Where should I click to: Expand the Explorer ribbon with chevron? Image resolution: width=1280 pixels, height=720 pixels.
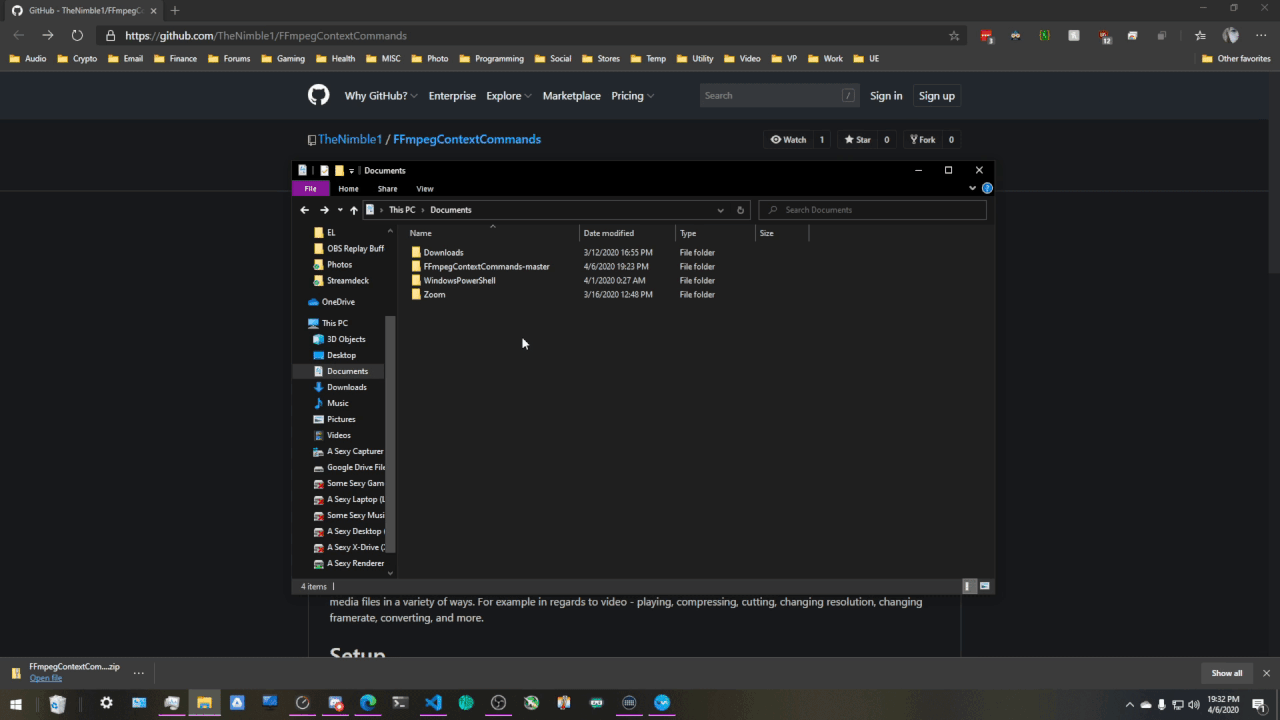(x=972, y=188)
